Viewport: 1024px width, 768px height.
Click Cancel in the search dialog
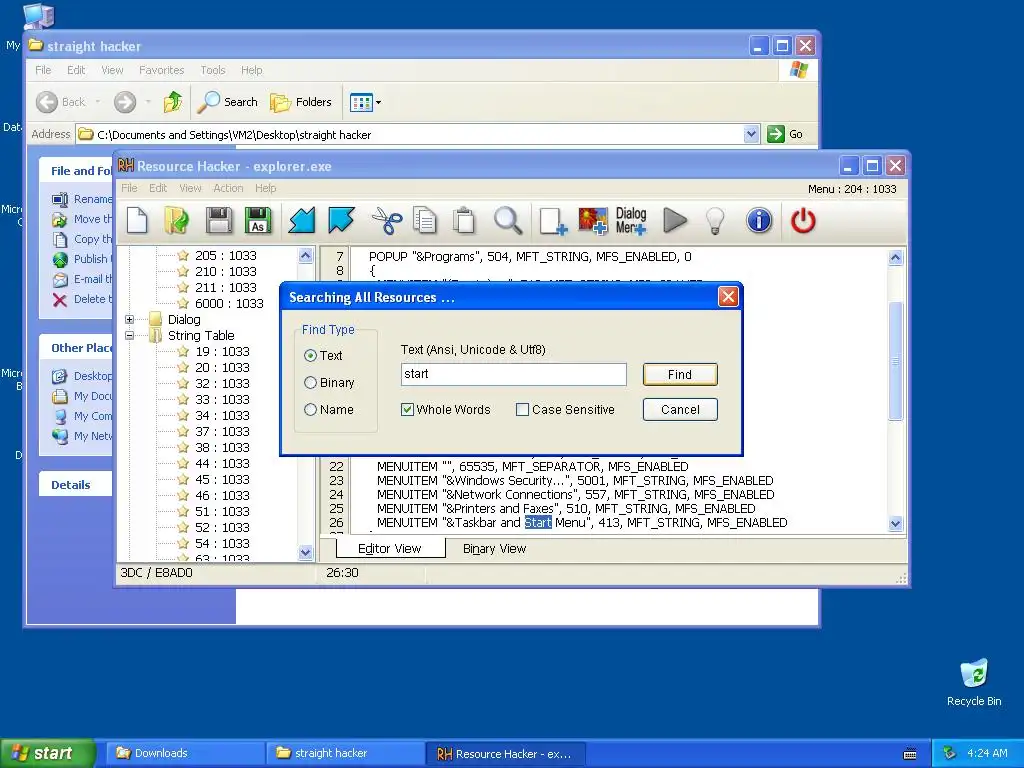tap(680, 409)
